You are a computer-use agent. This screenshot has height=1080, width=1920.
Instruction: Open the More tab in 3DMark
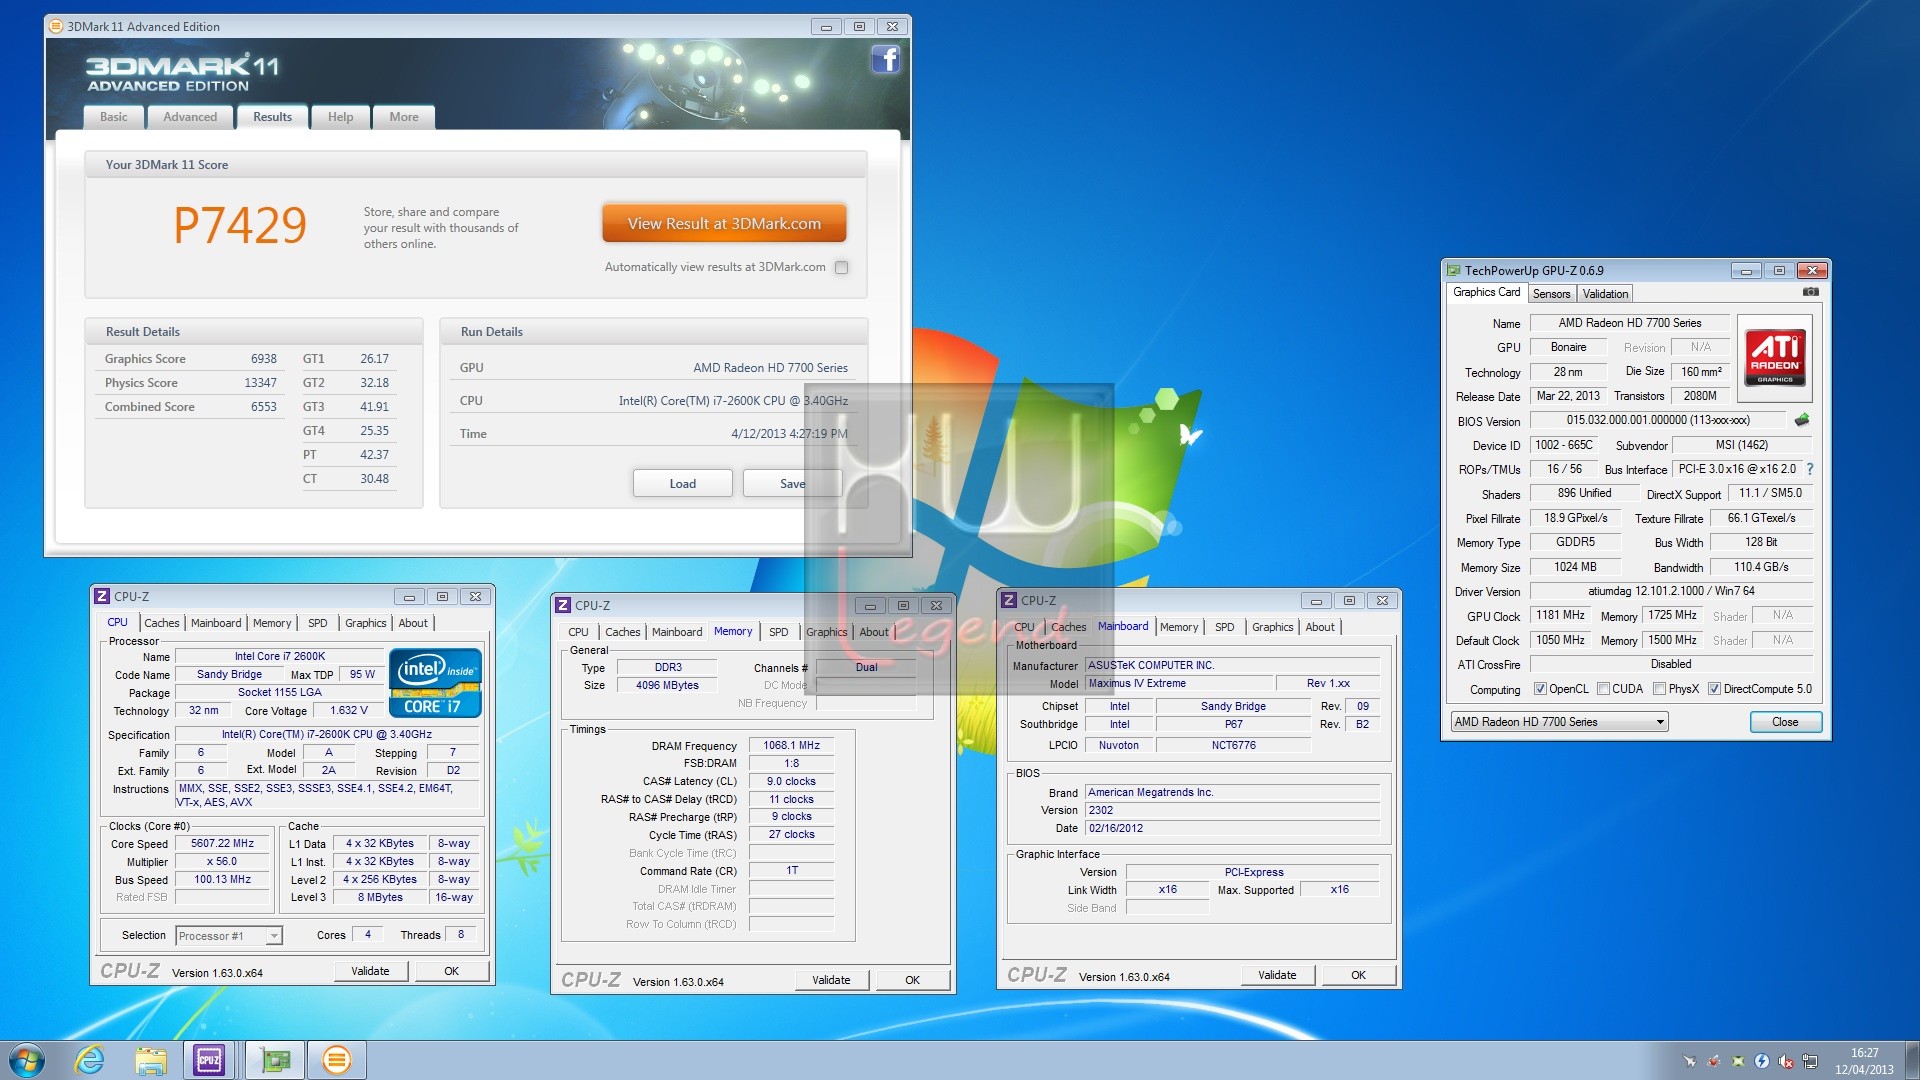click(404, 117)
